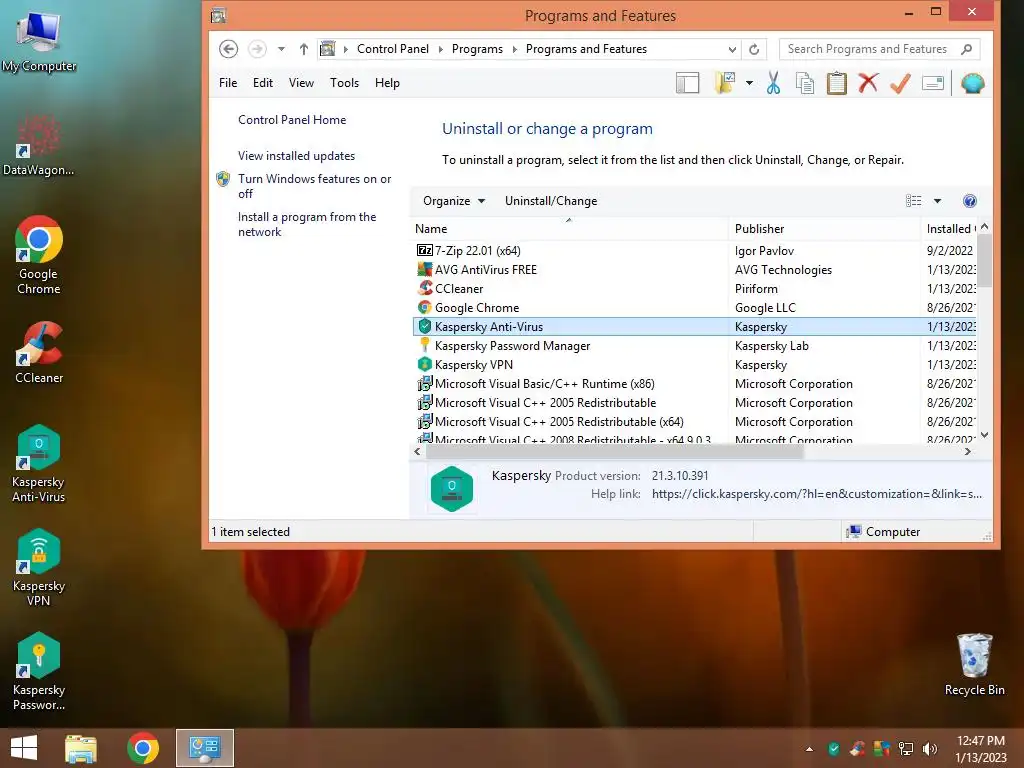Click the Copy toolbar icon
This screenshot has height=768, width=1024.
(x=805, y=83)
